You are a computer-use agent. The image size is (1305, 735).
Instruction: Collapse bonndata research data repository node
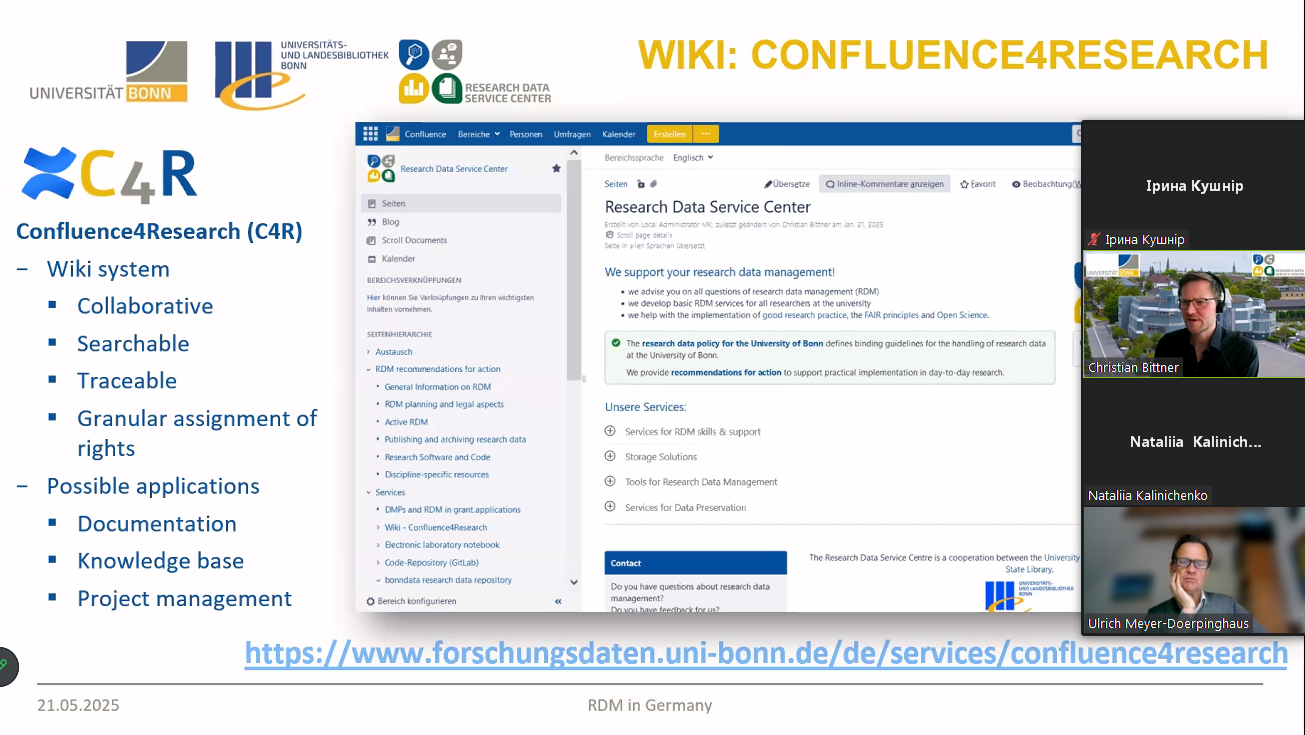pos(378,580)
